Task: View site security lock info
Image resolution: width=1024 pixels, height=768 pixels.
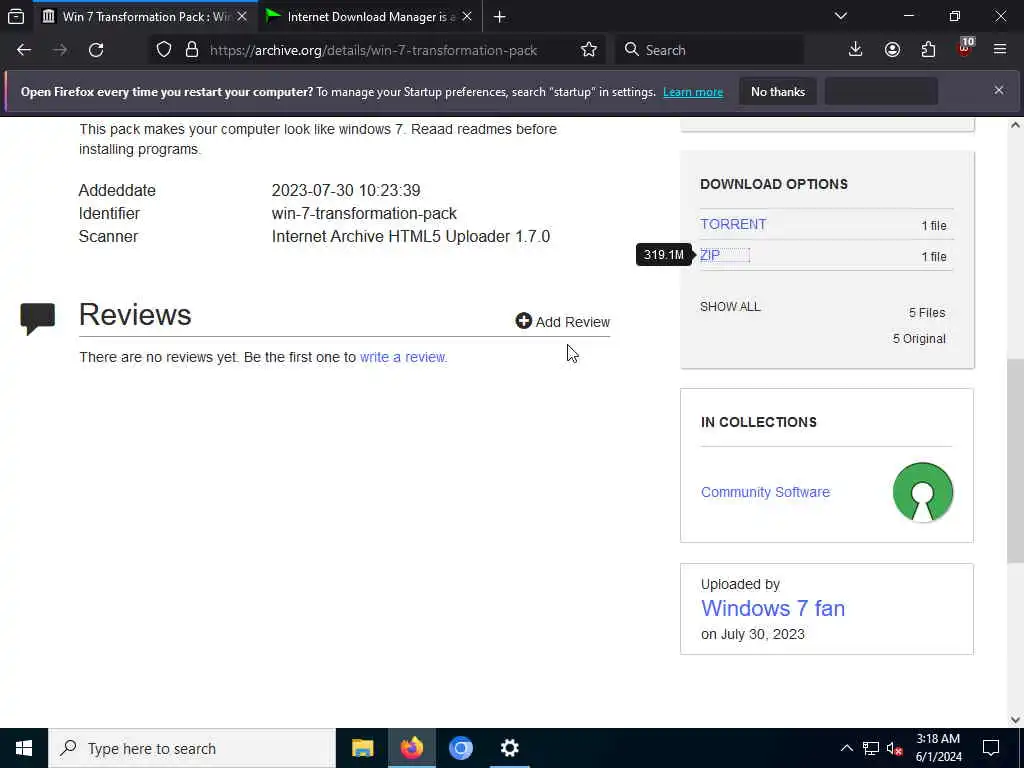Action: (191, 50)
